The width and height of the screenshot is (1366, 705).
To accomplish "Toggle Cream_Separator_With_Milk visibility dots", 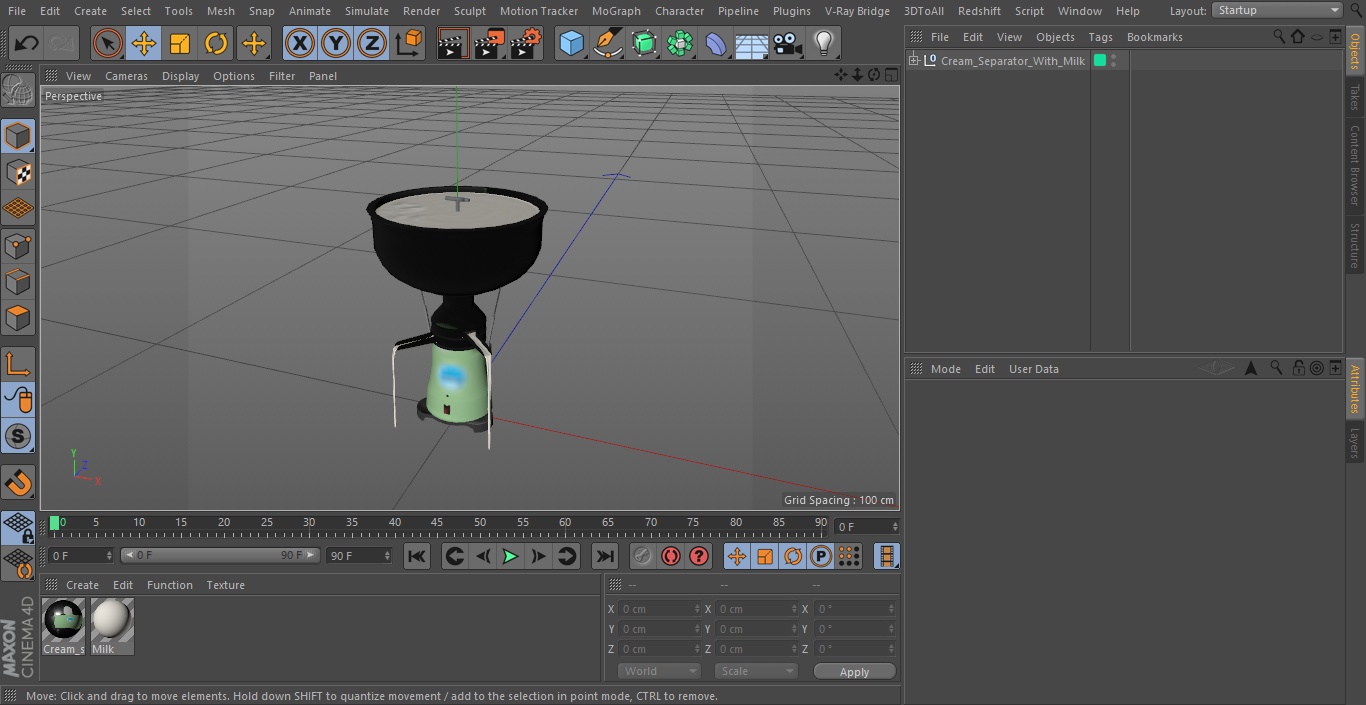I will (x=1113, y=61).
